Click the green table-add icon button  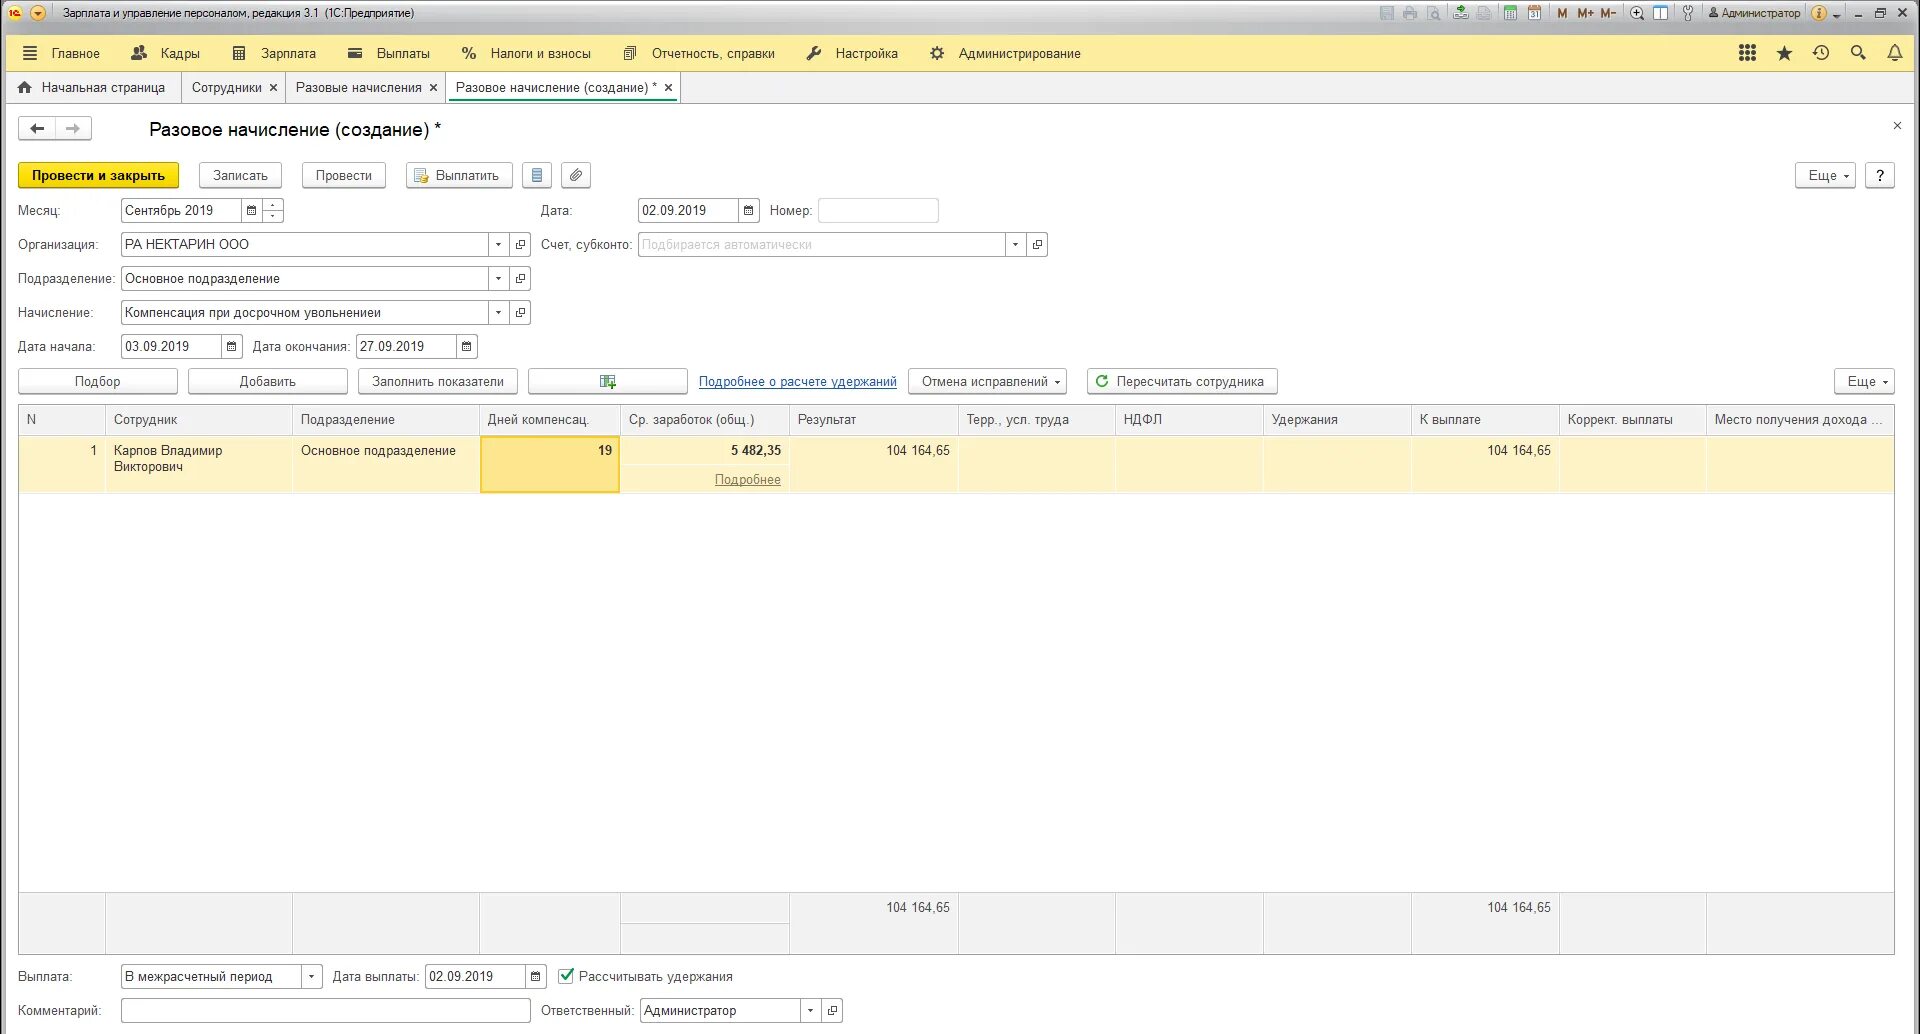coord(608,381)
